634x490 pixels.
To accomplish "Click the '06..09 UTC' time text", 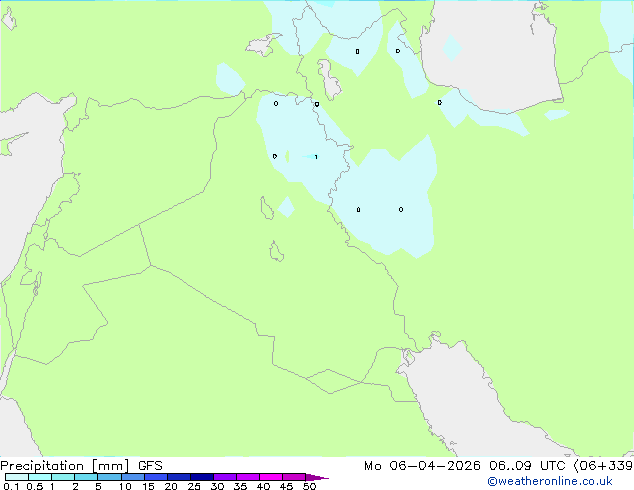I will coord(527,466).
